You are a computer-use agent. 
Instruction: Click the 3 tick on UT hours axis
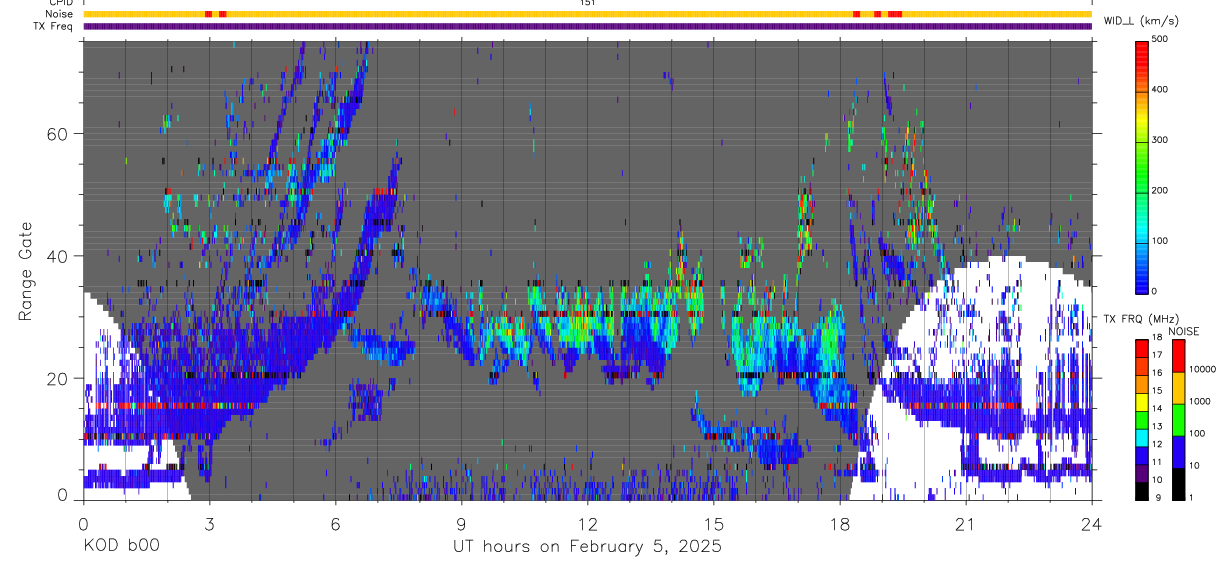(x=209, y=523)
